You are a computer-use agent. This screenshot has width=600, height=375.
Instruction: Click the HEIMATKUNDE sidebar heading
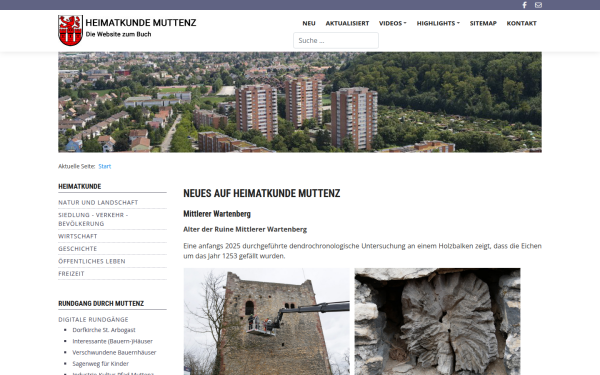pos(80,187)
